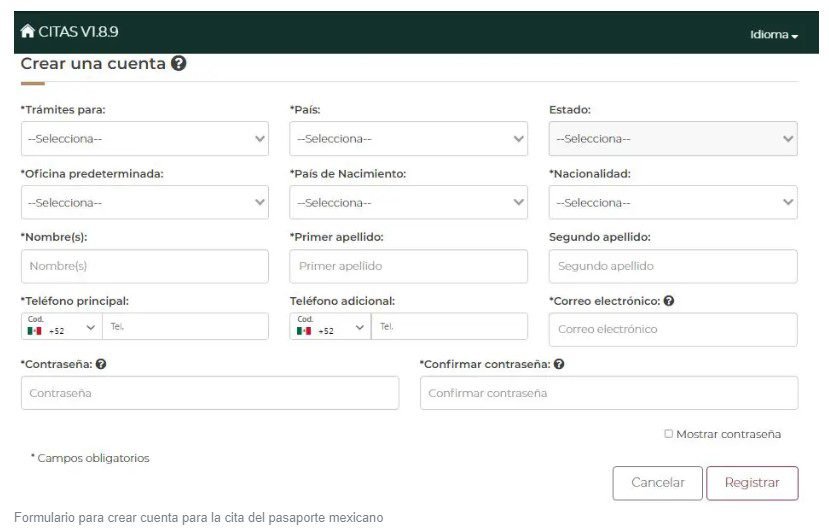Click the Registrar button

point(752,483)
